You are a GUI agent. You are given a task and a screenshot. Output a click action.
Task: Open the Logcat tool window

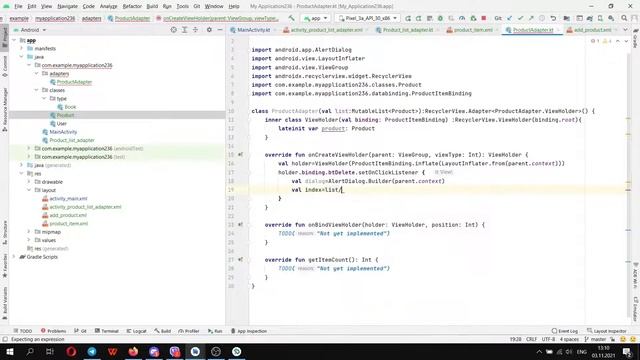point(136,331)
